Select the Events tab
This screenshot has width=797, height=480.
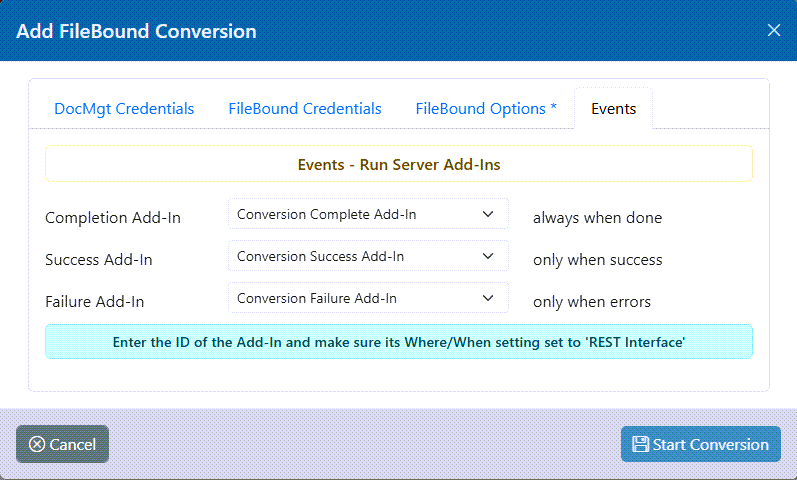[x=613, y=109]
